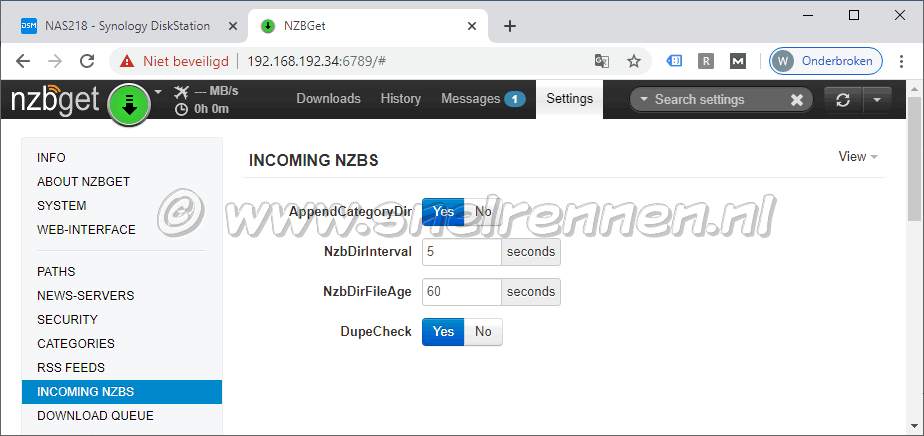Select the Settings tab

(569, 98)
